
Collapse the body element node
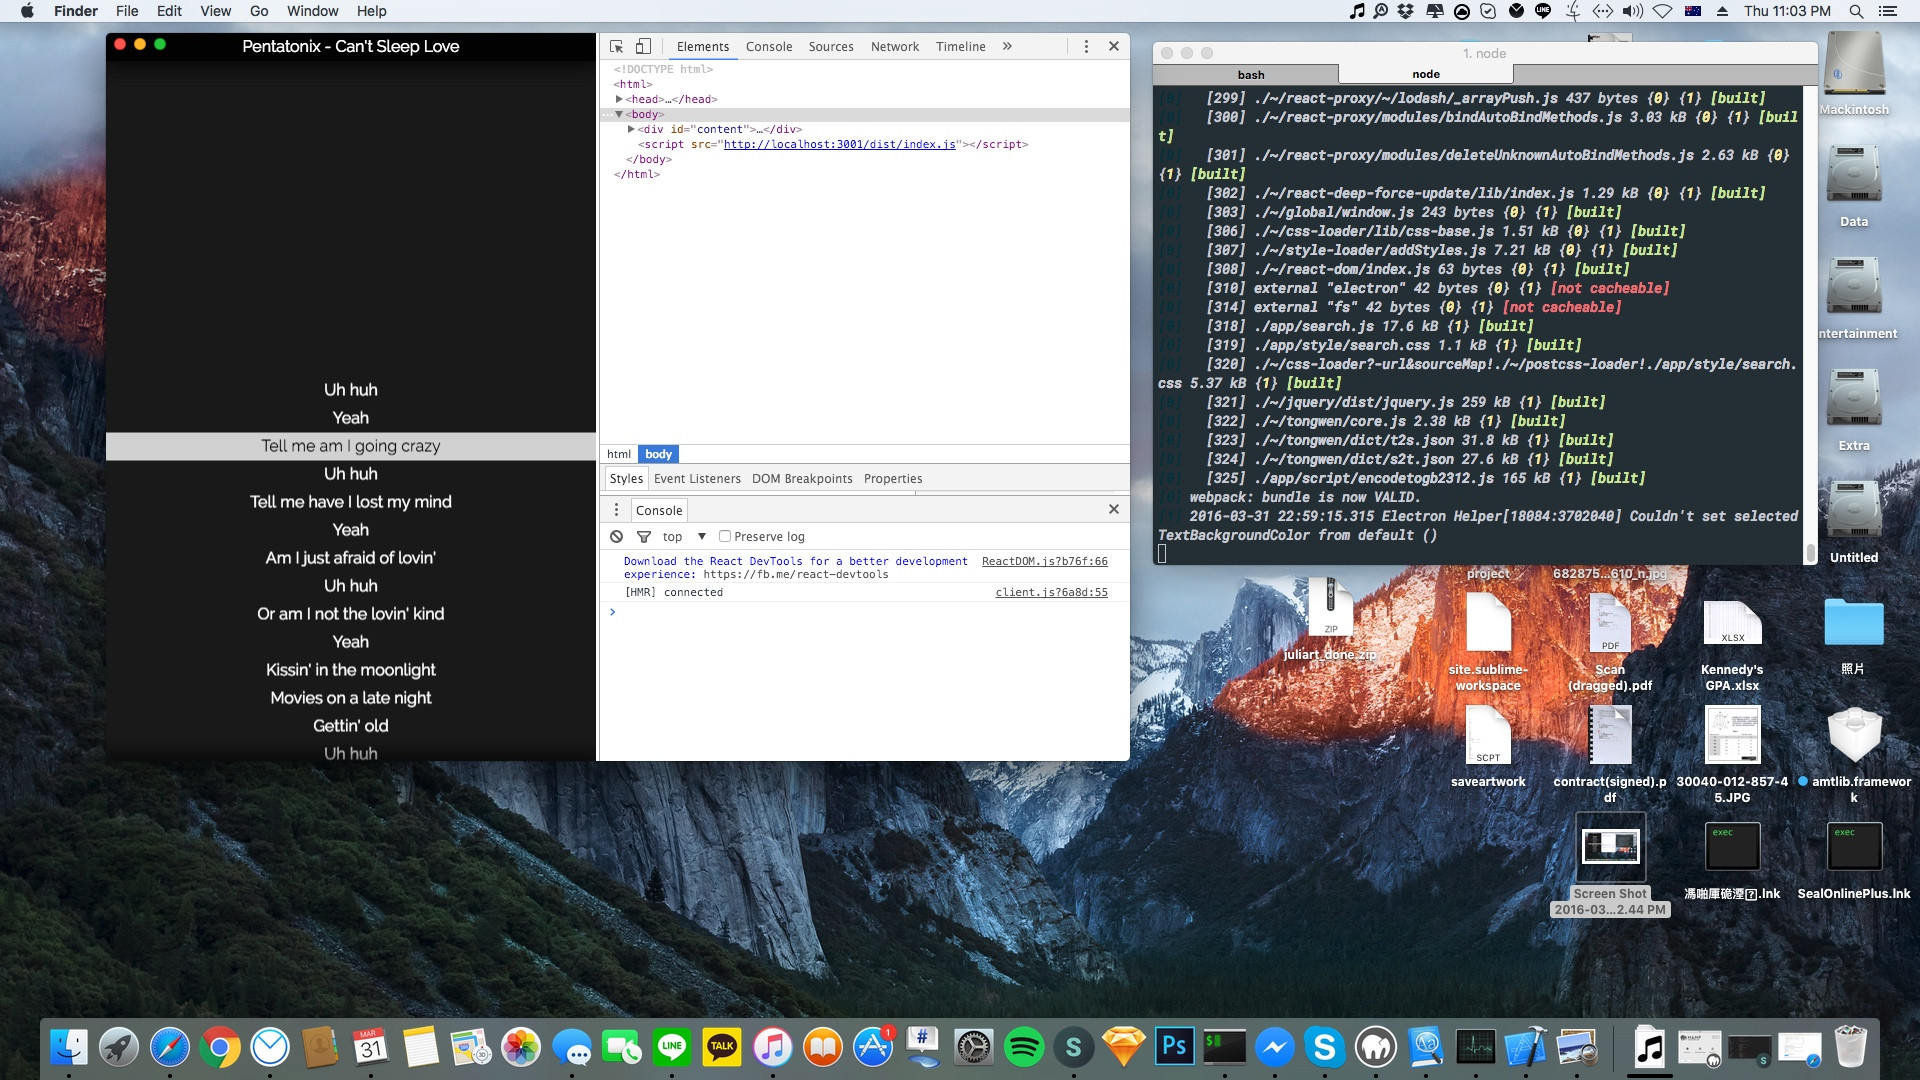(x=619, y=114)
